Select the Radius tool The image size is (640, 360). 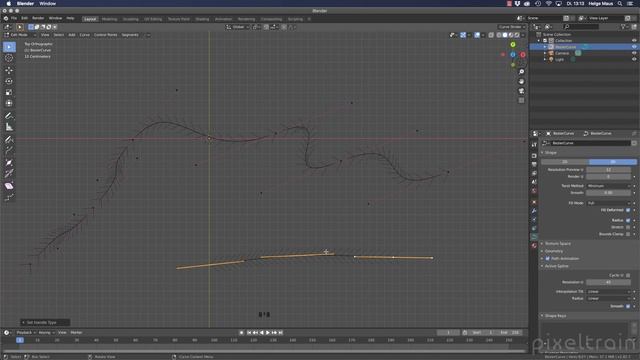tap(9, 162)
